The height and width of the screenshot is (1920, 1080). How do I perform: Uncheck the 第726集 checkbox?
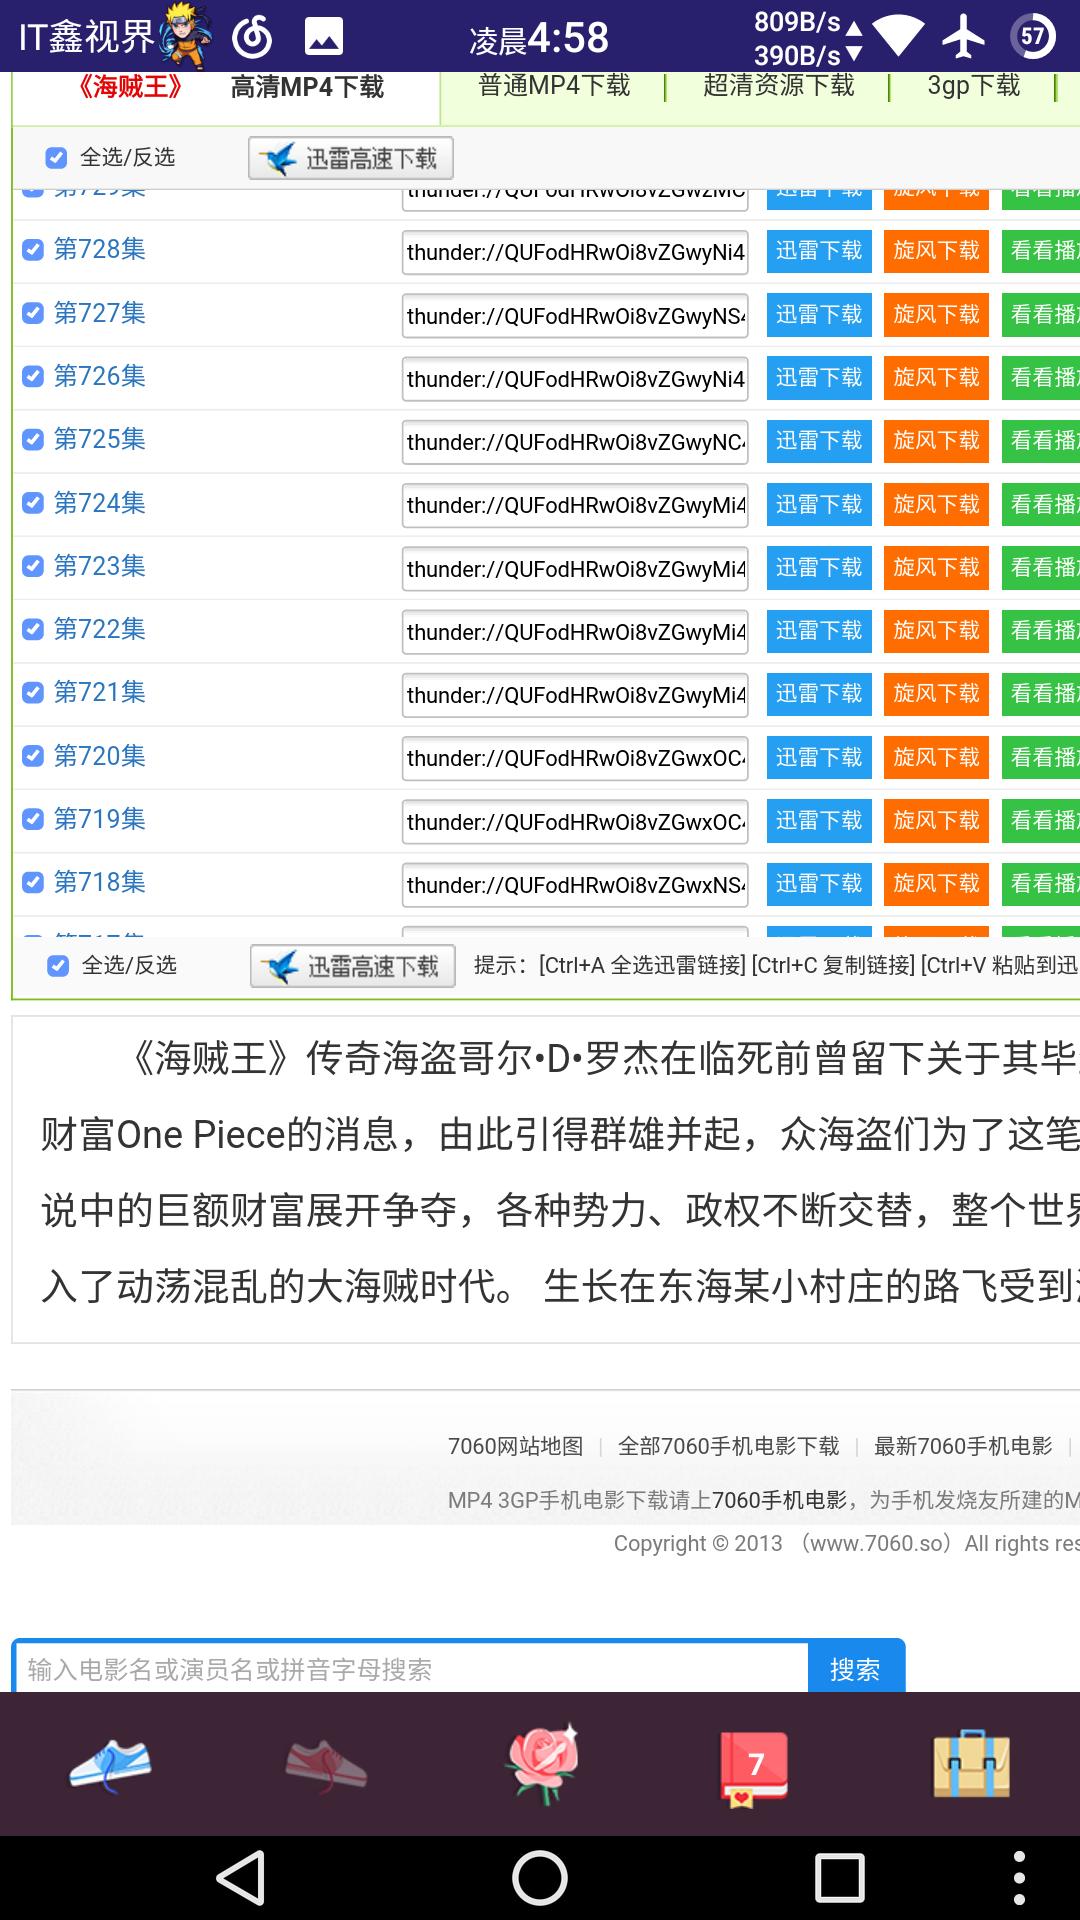(33, 376)
